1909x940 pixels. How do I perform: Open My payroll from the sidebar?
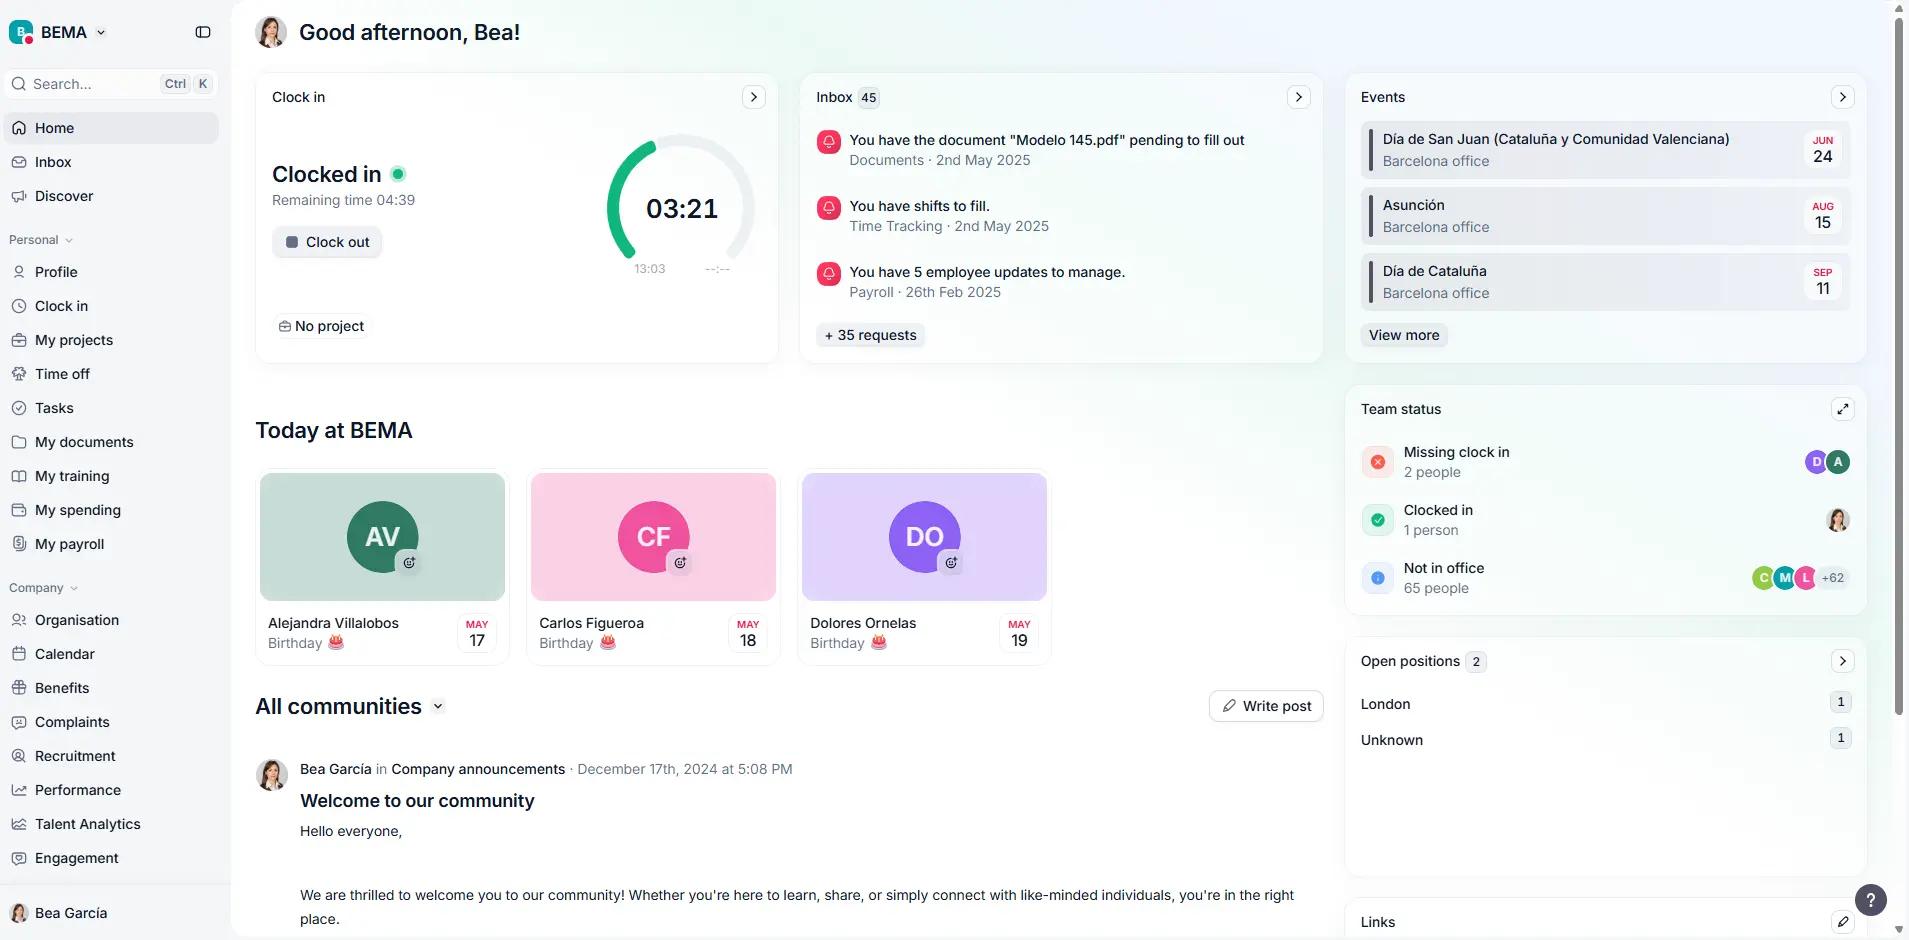(x=70, y=543)
